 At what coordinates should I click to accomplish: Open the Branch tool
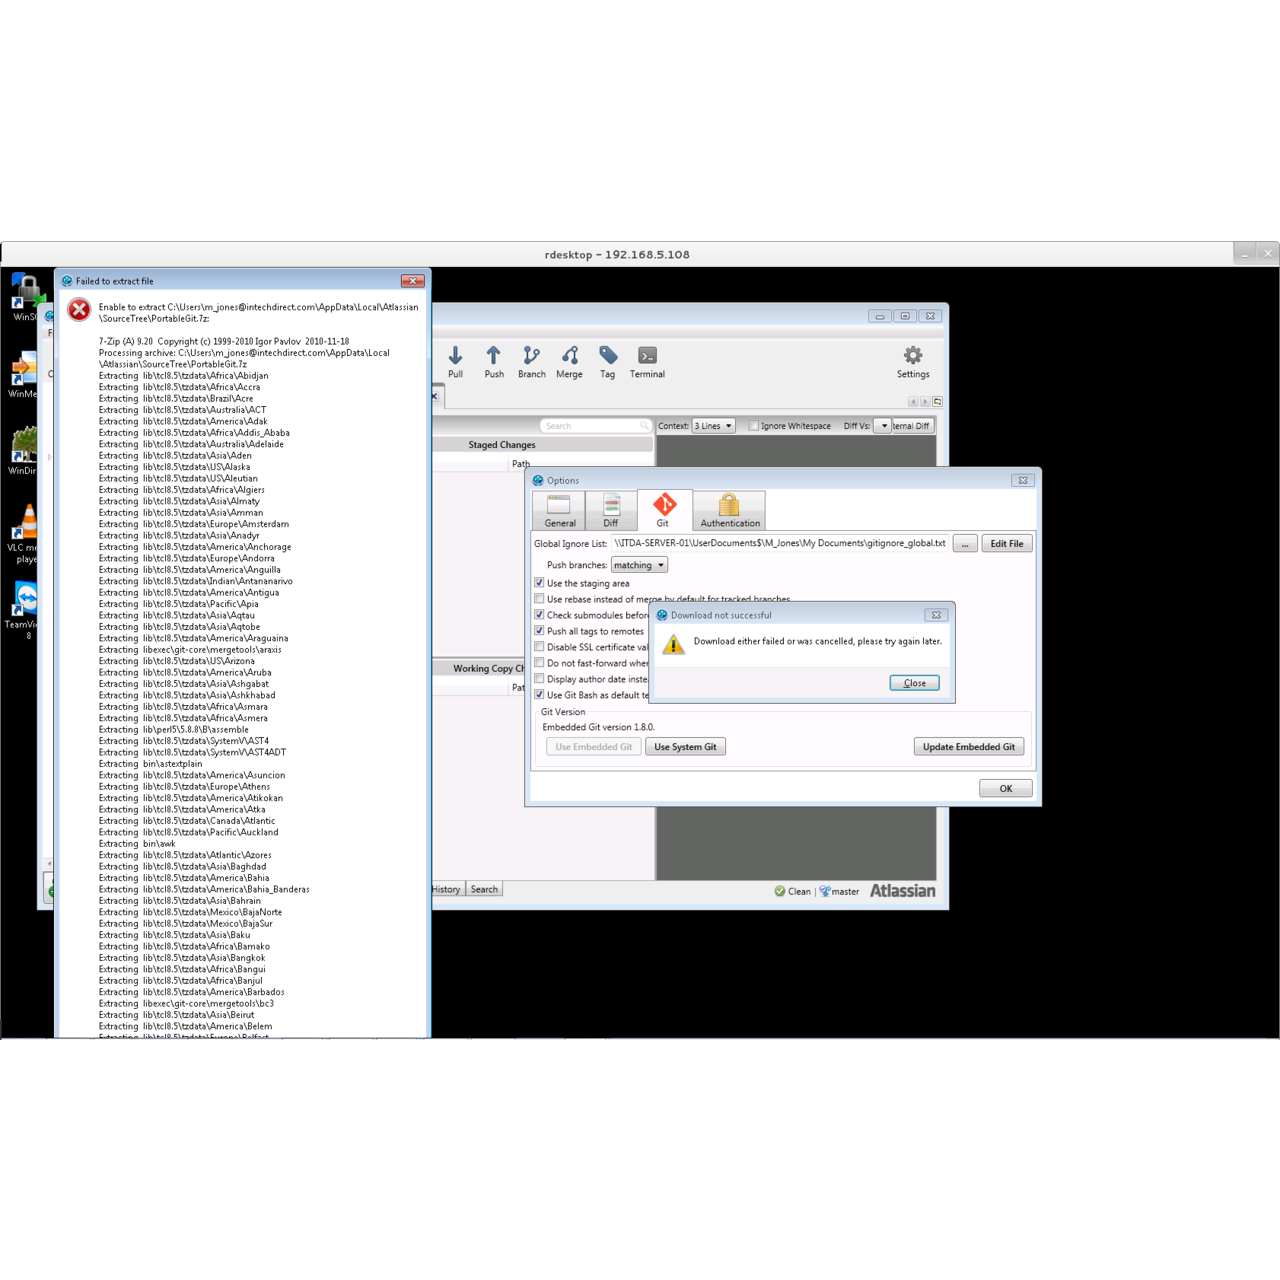pyautogui.click(x=532, y=362)
